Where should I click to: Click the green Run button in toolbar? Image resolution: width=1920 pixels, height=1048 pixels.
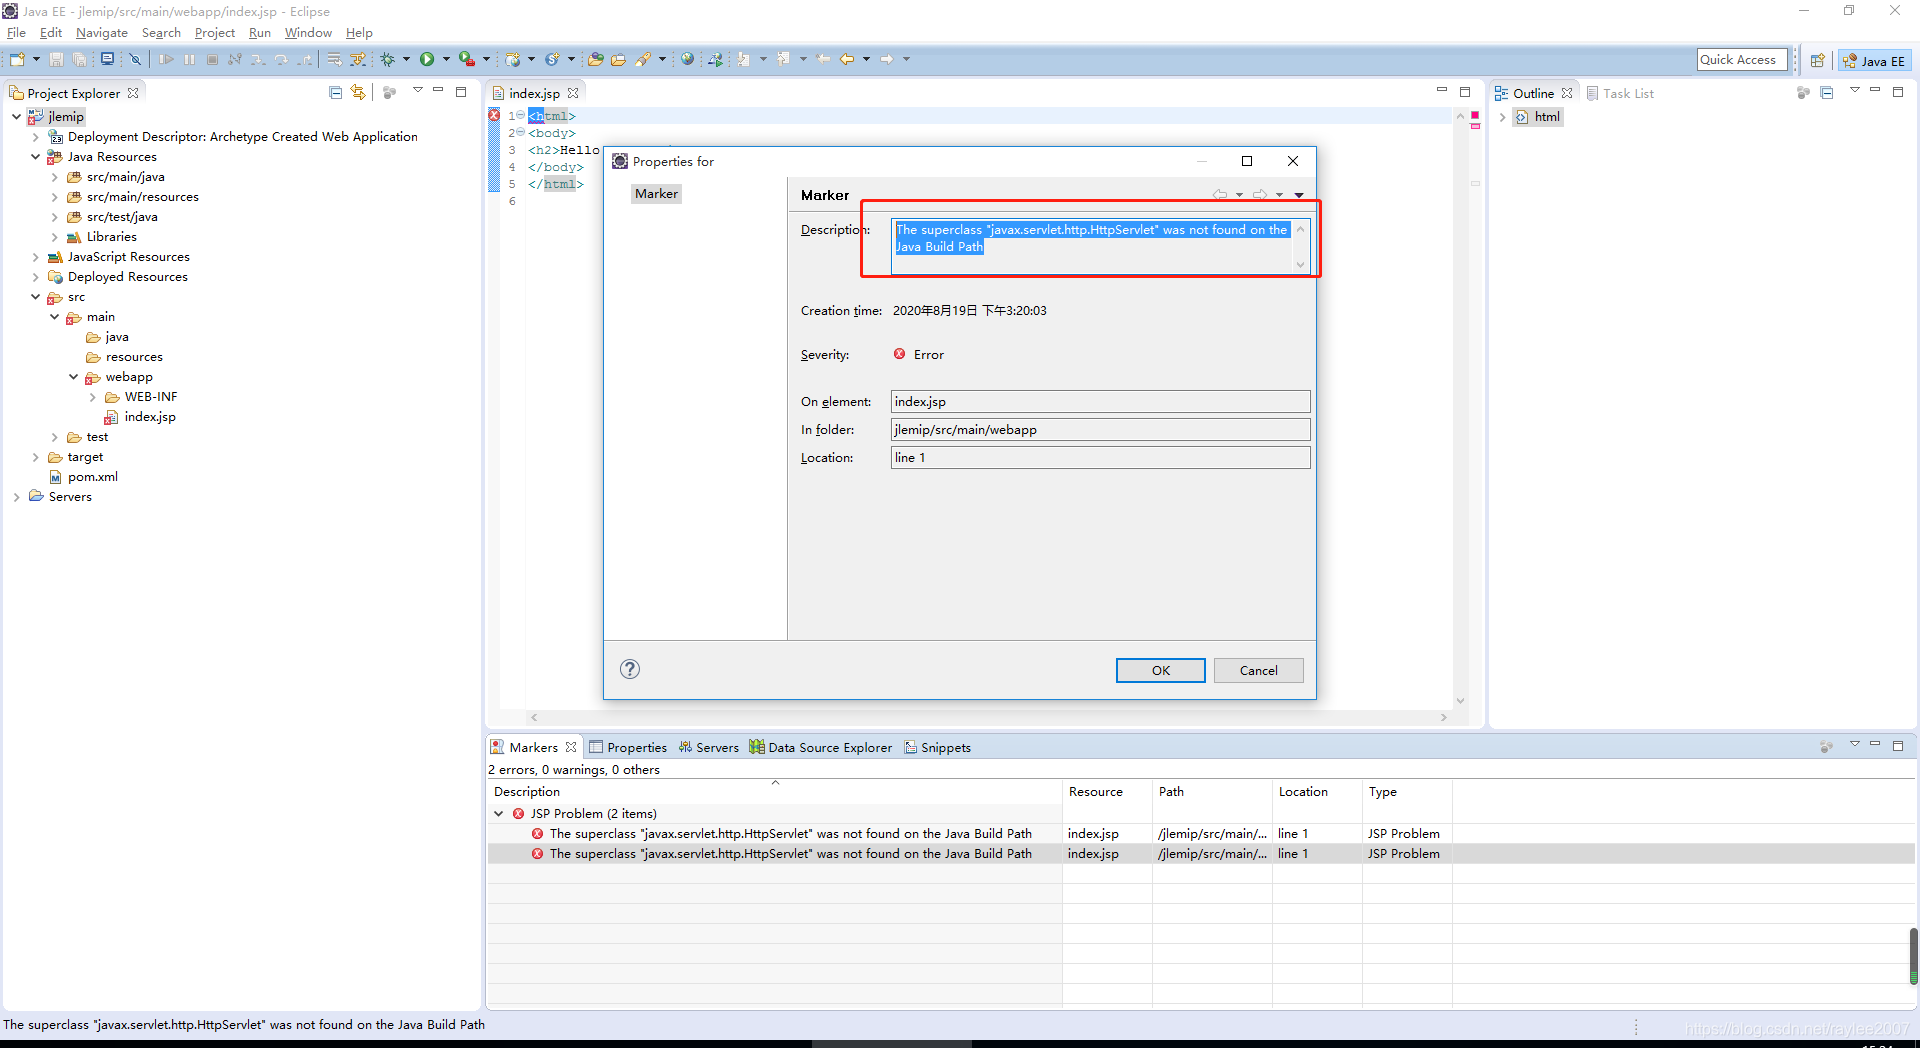point(427,60)
